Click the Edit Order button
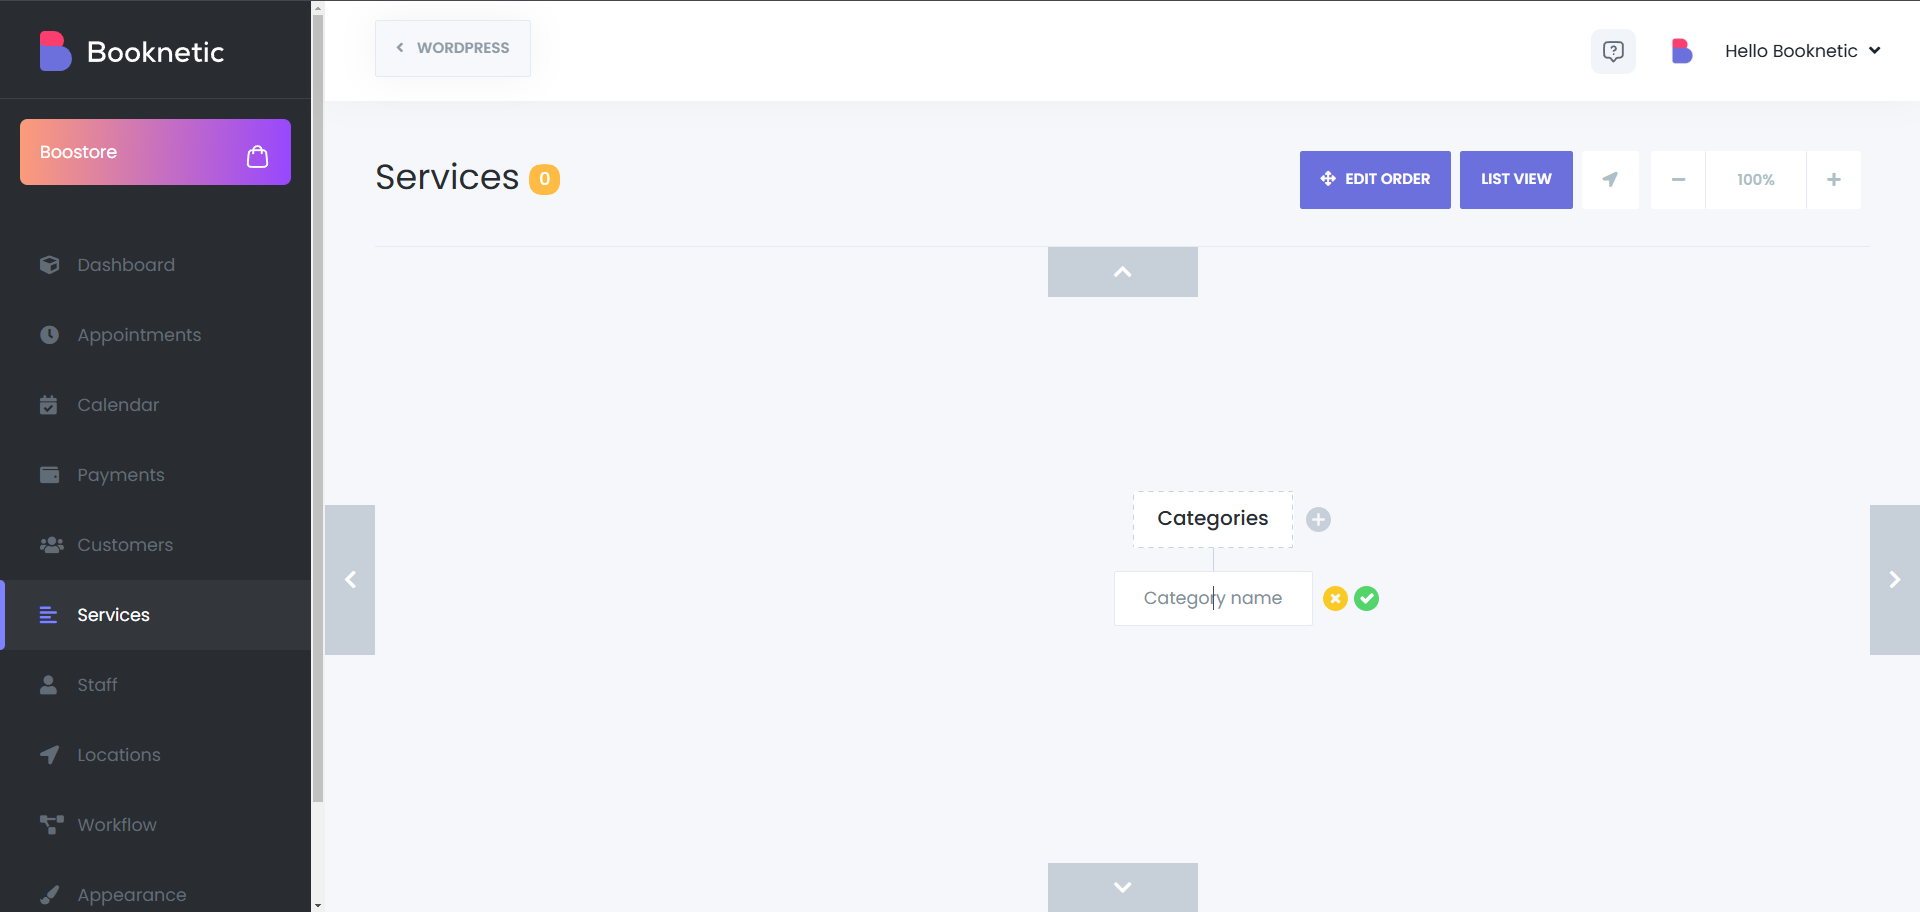This screenshot has width=1920, height=912. coord(1375,180)
